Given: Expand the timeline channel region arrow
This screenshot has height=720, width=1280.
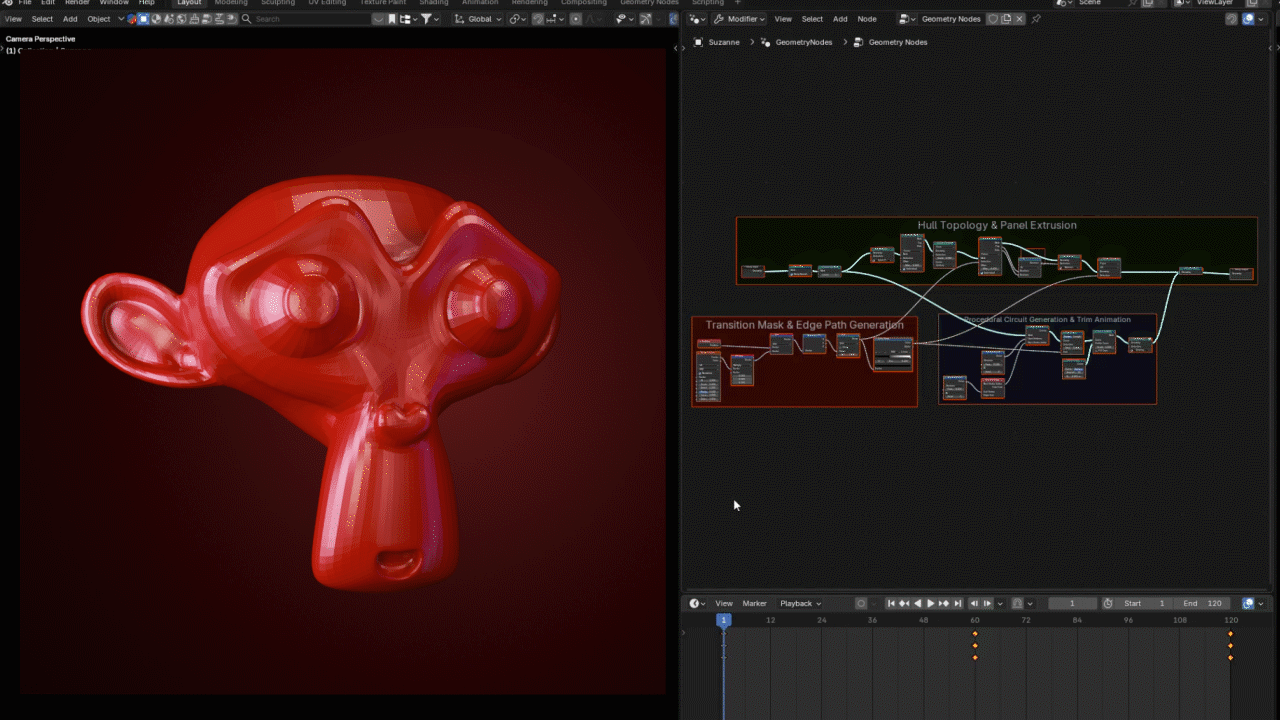Looking at the screenshot, I should [x=684, y=633].
